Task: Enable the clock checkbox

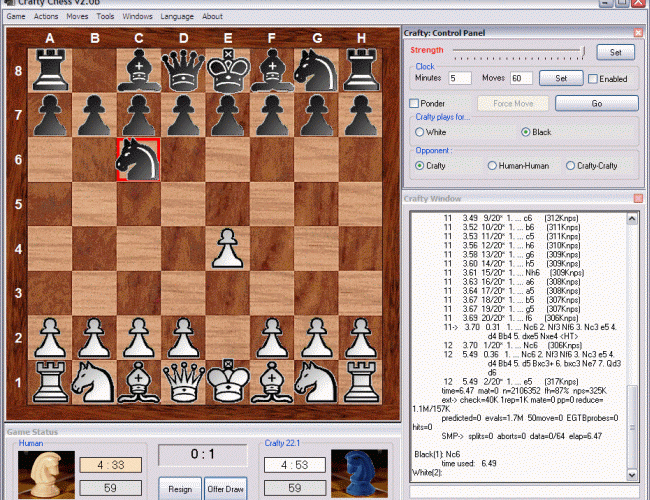Action: click(x=593, y=78)
